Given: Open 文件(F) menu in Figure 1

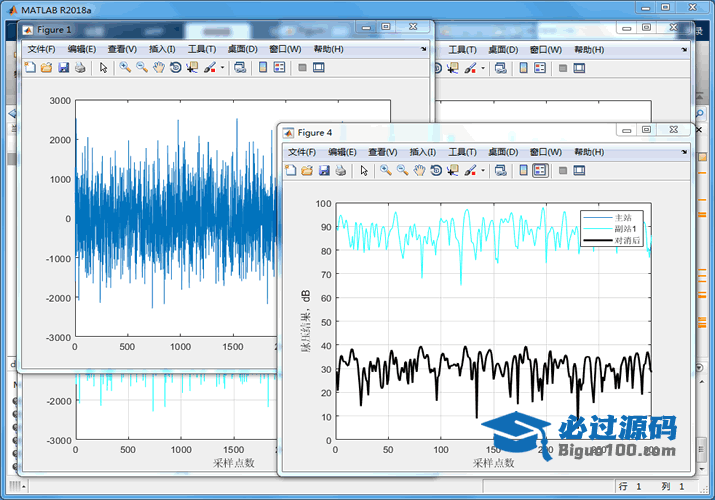Looking at the screenshot, I should [41, 49].
